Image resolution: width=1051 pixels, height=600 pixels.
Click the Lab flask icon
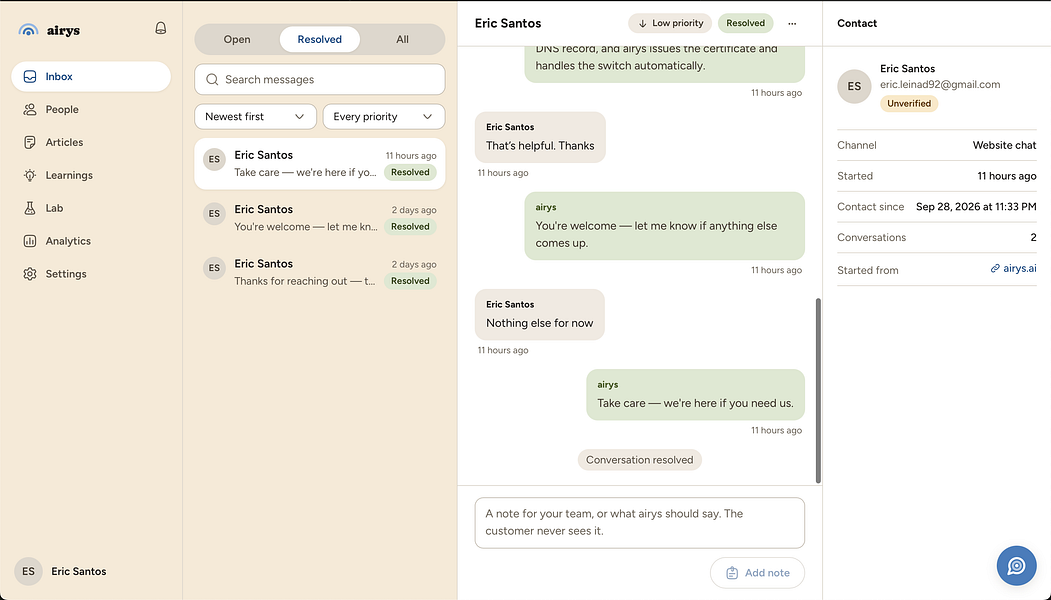(x=30, y=208)
